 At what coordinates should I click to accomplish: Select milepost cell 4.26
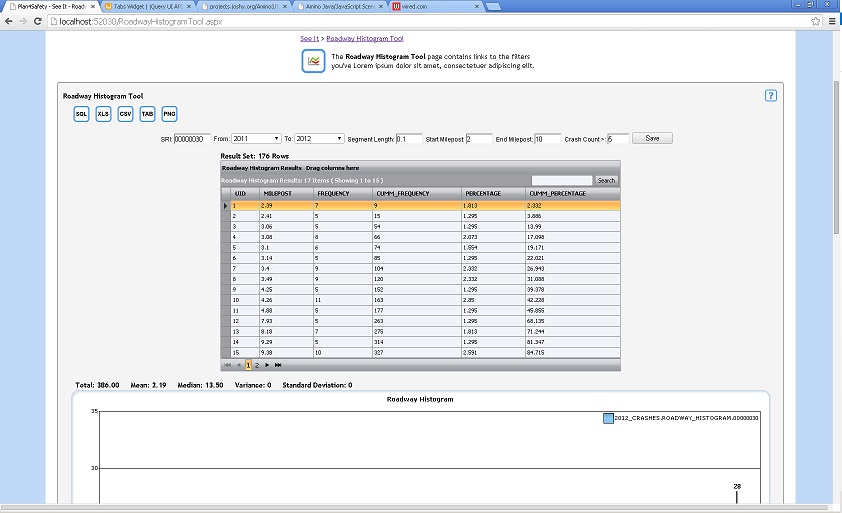click(287, 300)
